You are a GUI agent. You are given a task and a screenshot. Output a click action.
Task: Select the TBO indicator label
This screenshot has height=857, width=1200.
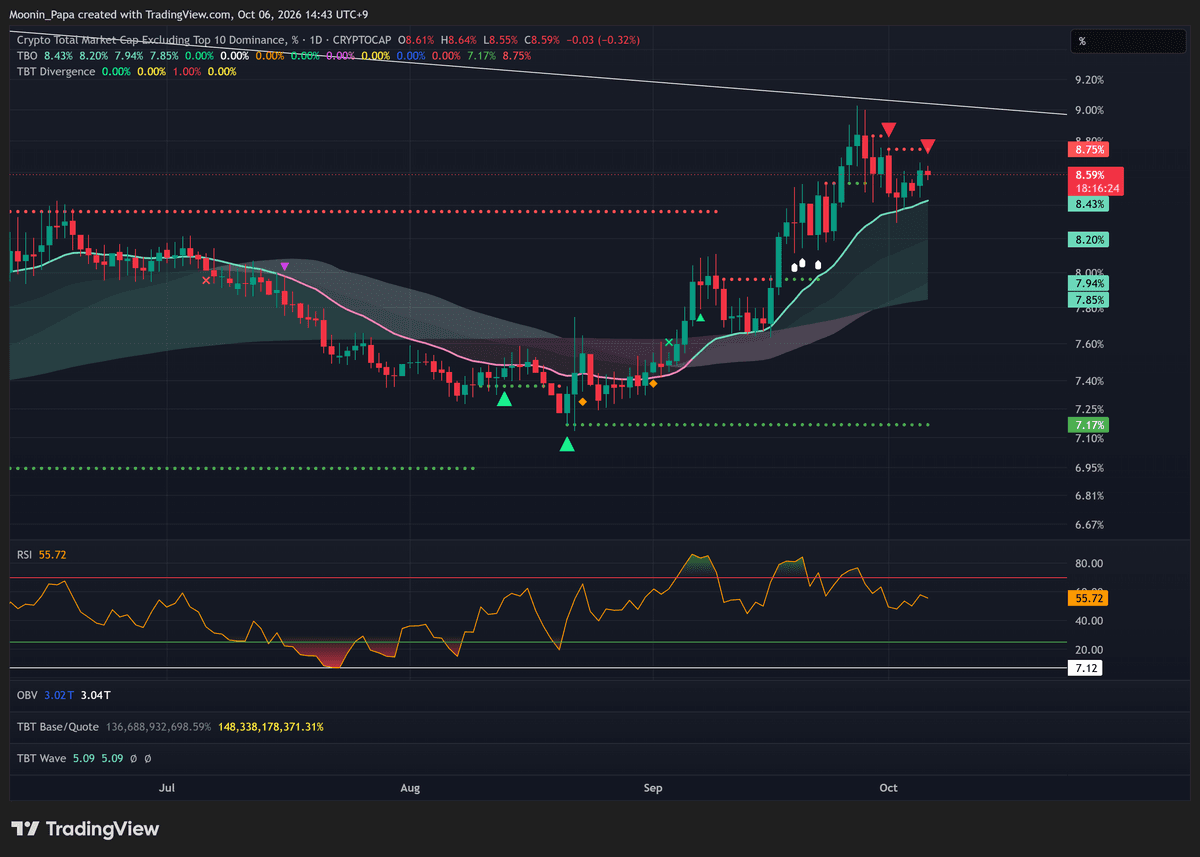27,56
